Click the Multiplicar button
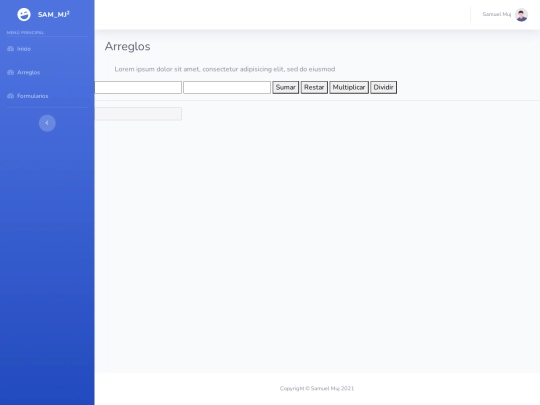Image resolution: width=540 pixels, height=405 pixels. click(349, 87)
